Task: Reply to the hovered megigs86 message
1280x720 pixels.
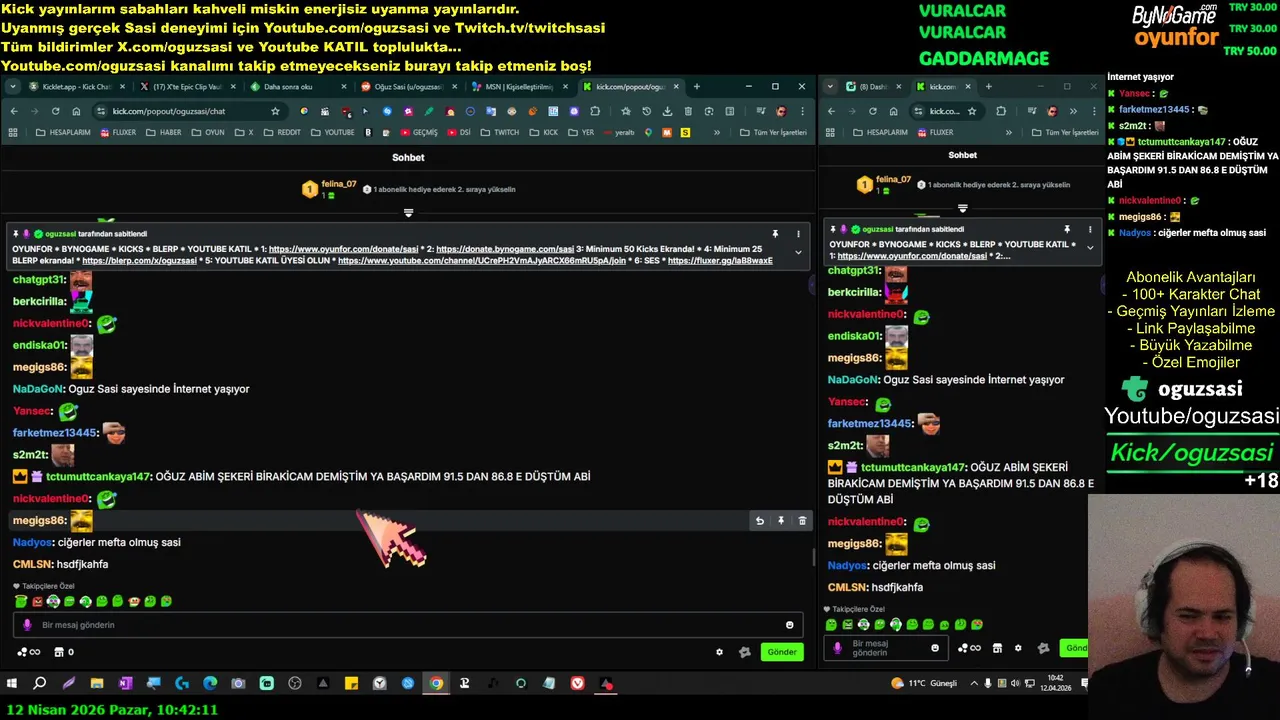Action: 760,521
